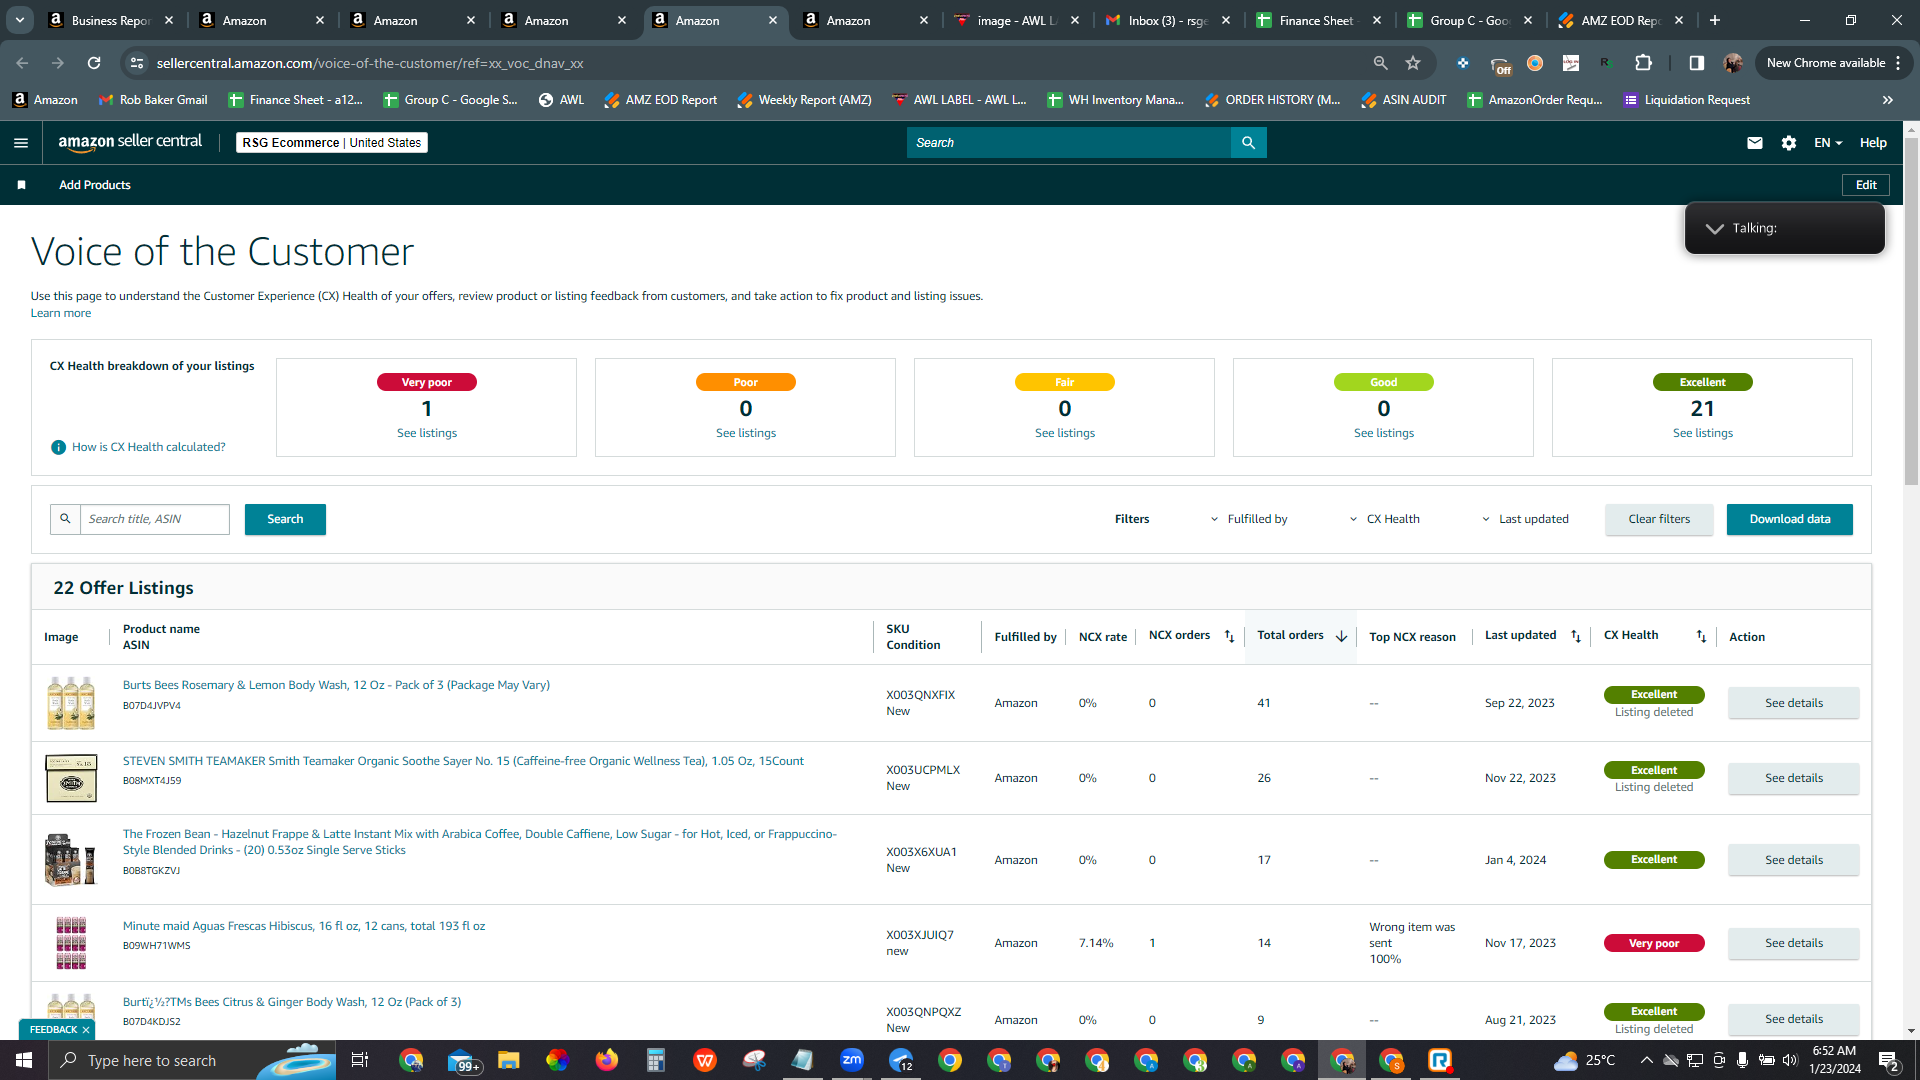Click the Download data button
Viewport: 1920px width, 1080px height.
coord(1790,519)
